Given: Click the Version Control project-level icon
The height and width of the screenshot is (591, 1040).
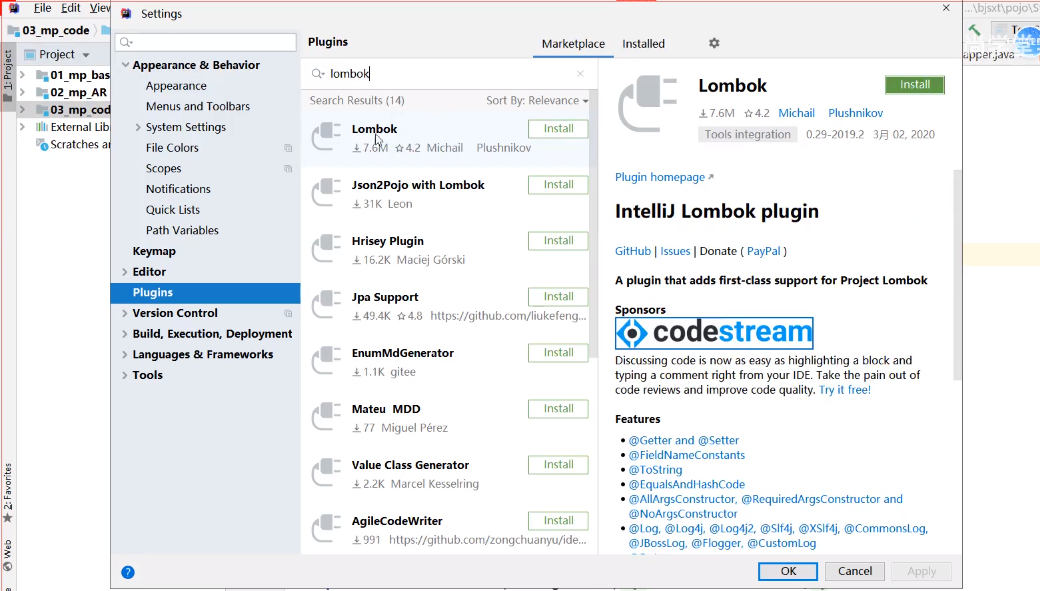Looking at the screenshot, I should (x=288, y=313).
